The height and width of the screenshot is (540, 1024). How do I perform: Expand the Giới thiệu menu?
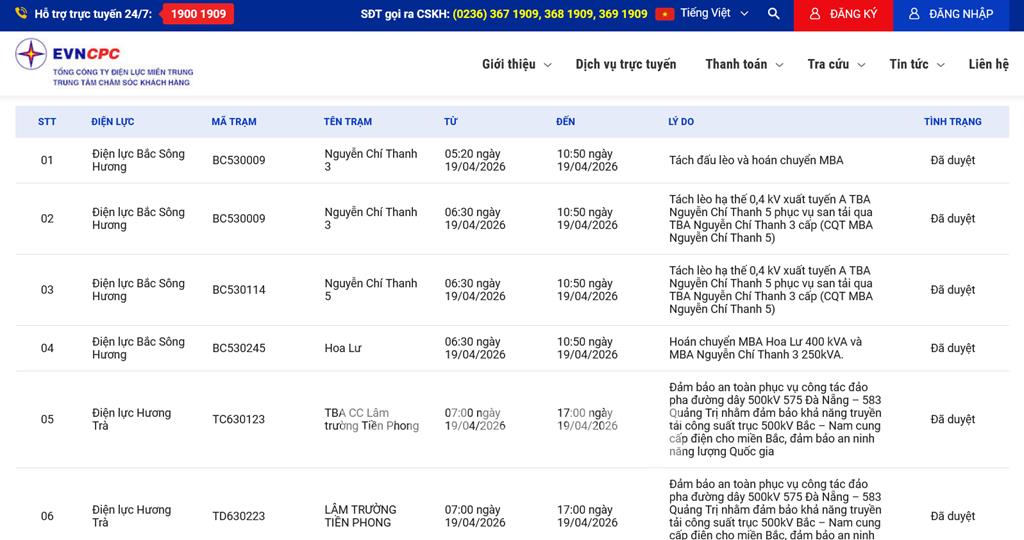tap(516, 64)
